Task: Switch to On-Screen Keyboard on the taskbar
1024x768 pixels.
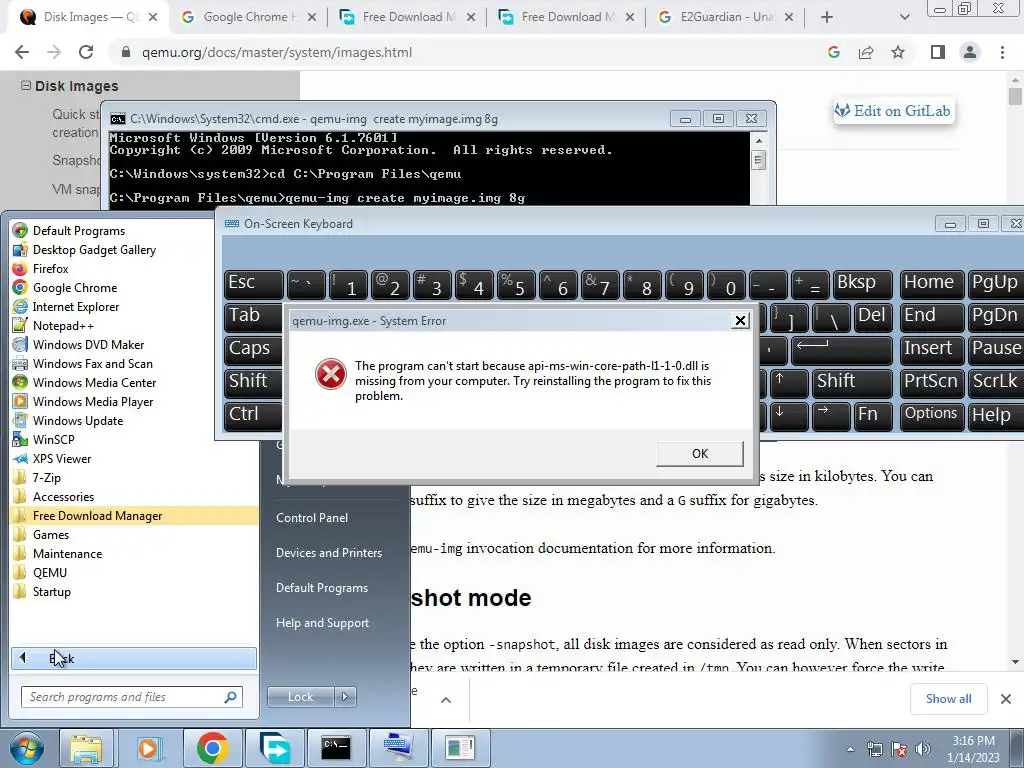Action: point(398,748)
